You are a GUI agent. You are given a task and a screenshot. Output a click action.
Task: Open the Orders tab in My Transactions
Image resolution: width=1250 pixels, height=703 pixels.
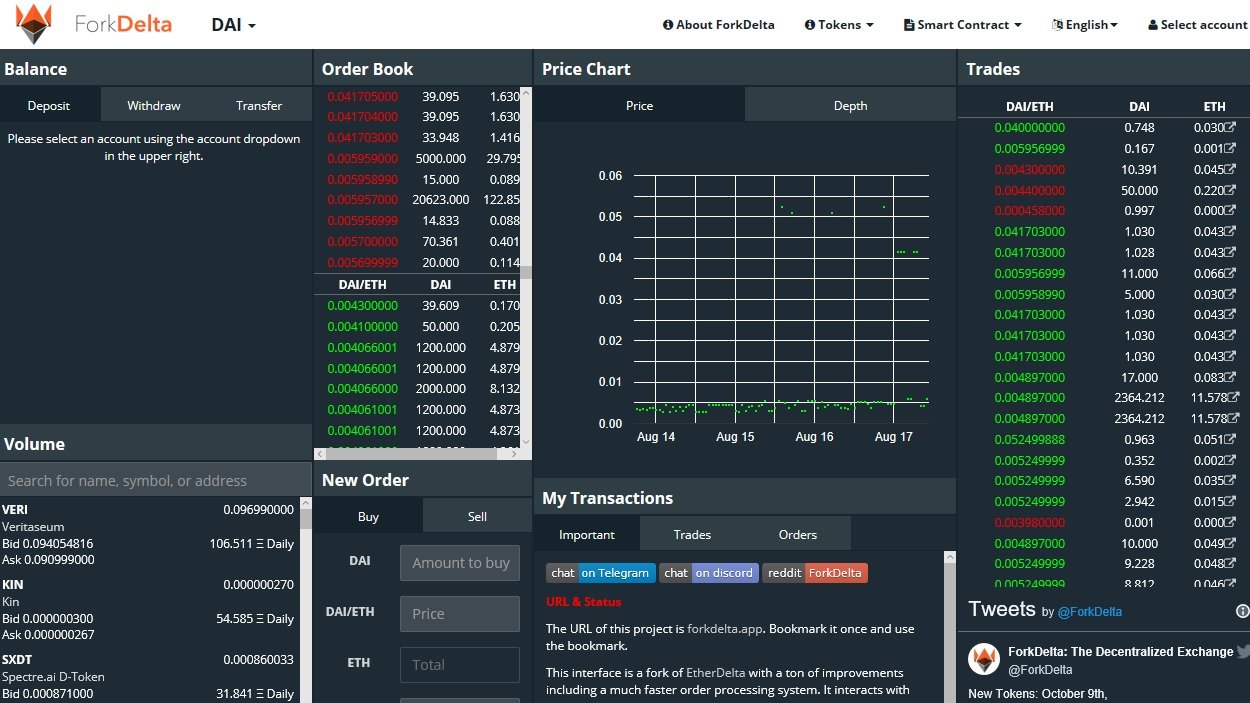click(x=798, y=535)
